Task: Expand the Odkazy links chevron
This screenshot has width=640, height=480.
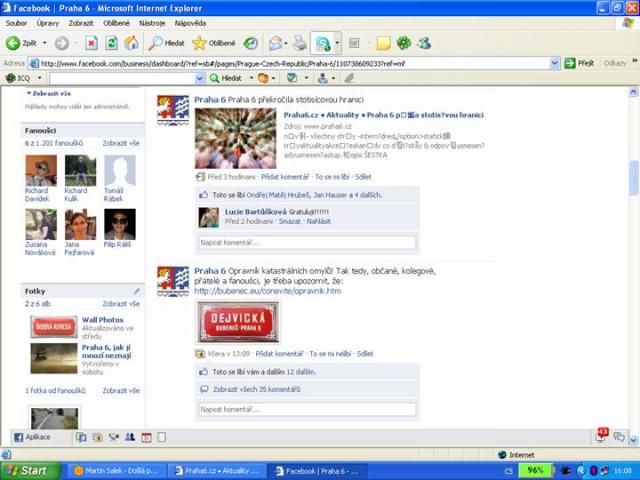Action: pyautogui.click(x=635, y=61)
